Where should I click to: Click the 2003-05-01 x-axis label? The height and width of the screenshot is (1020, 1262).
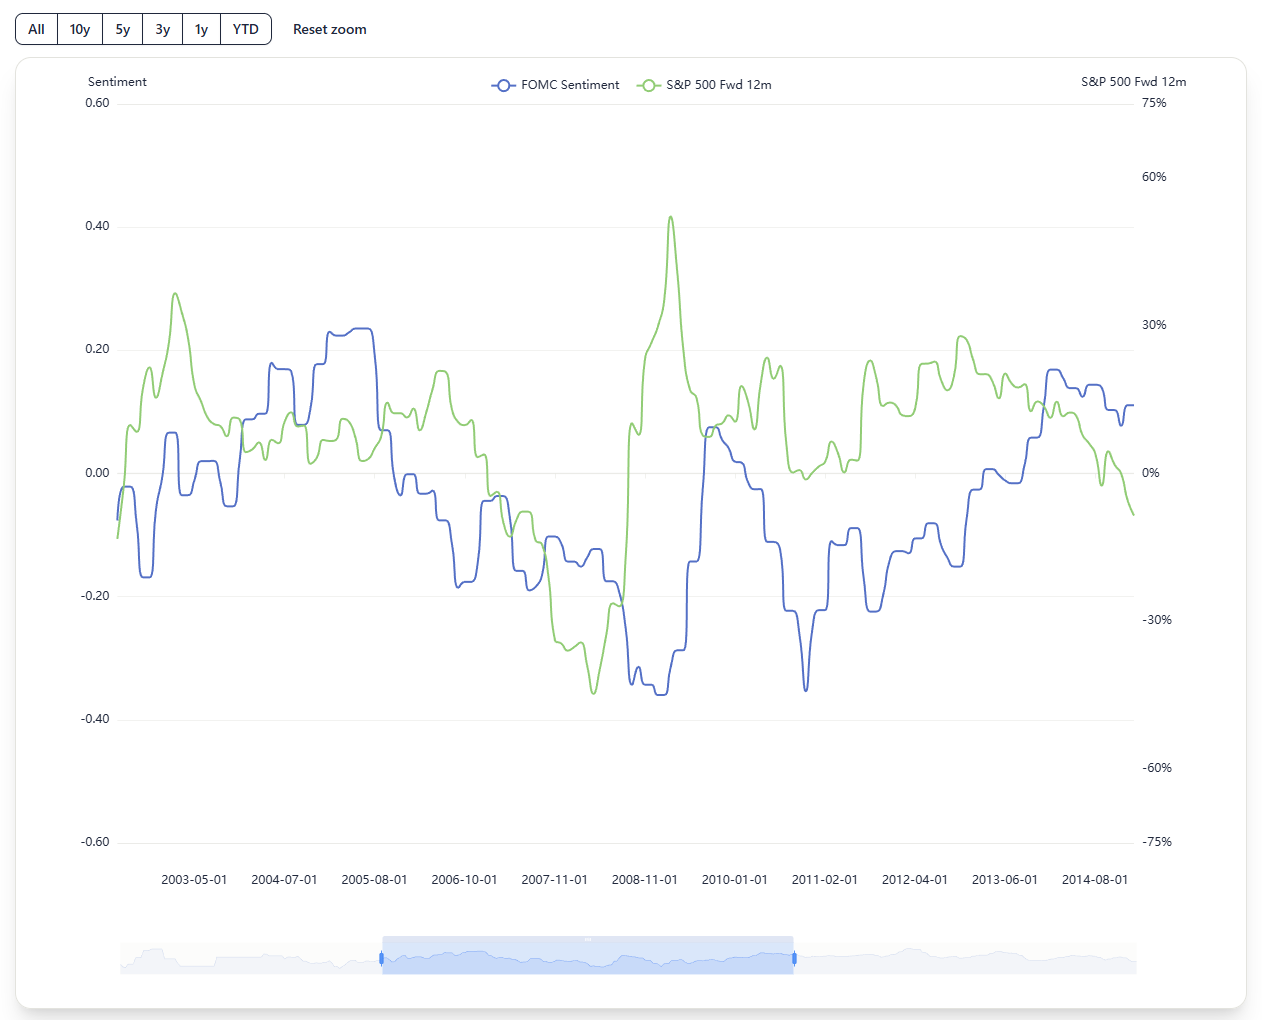pyautogui.click(x=194, y=880)
